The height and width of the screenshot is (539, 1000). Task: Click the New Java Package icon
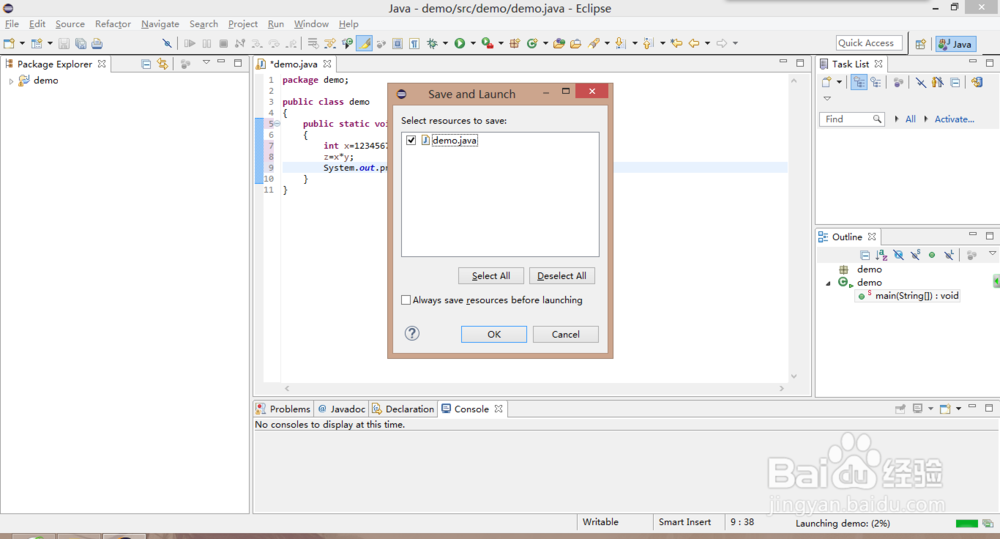point(515,43)
